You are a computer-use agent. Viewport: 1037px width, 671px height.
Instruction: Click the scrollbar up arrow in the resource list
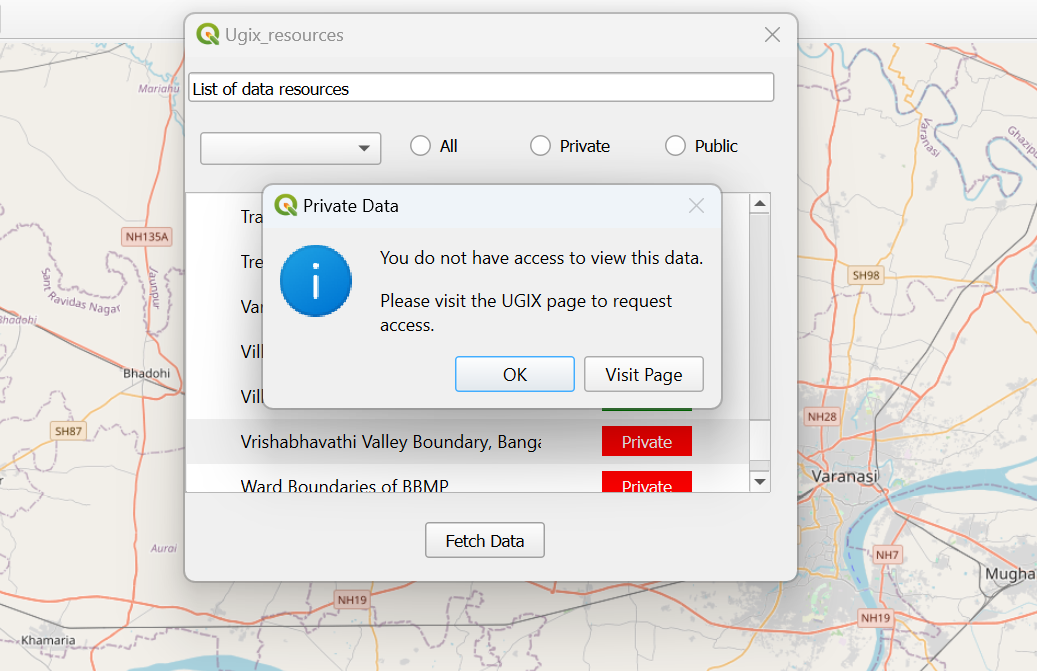[x=760, y=202]
